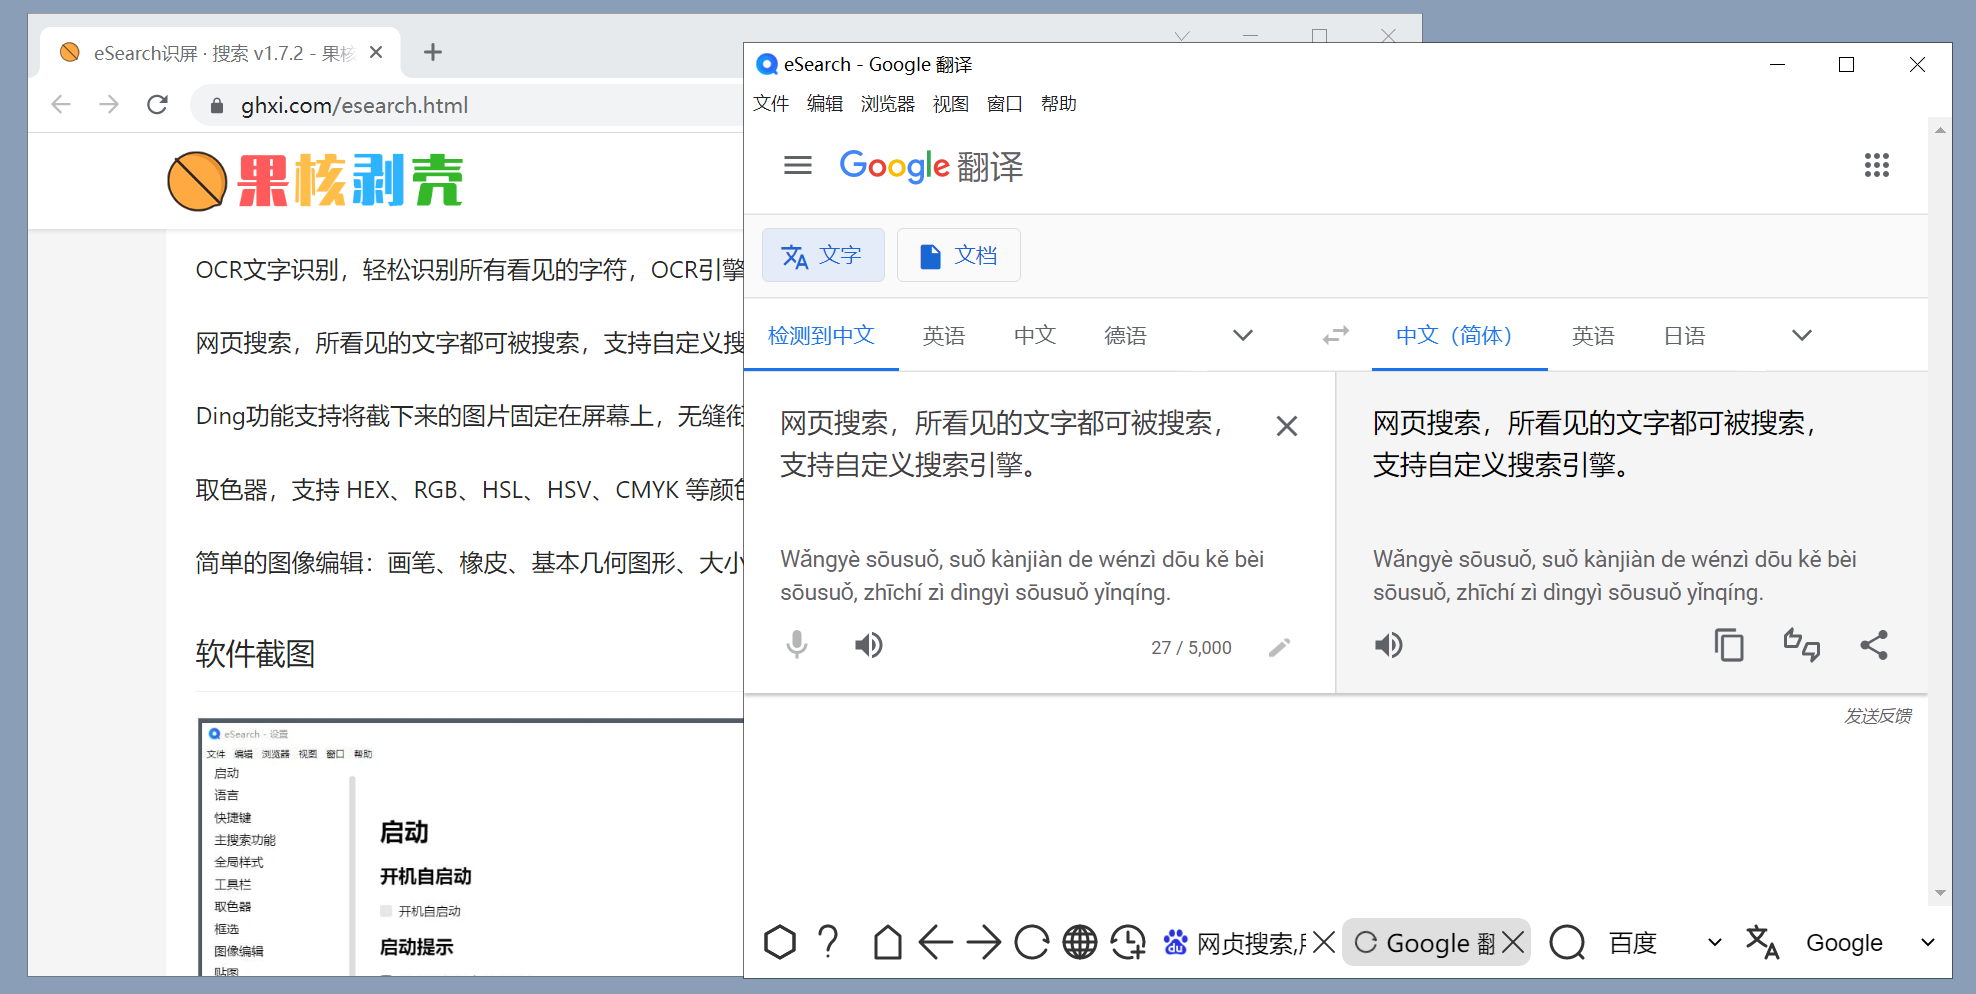Click the scrollbar down arrow in eSearch window
Viewport: 1976px width, 994px height.
(x=1940, y=893)
